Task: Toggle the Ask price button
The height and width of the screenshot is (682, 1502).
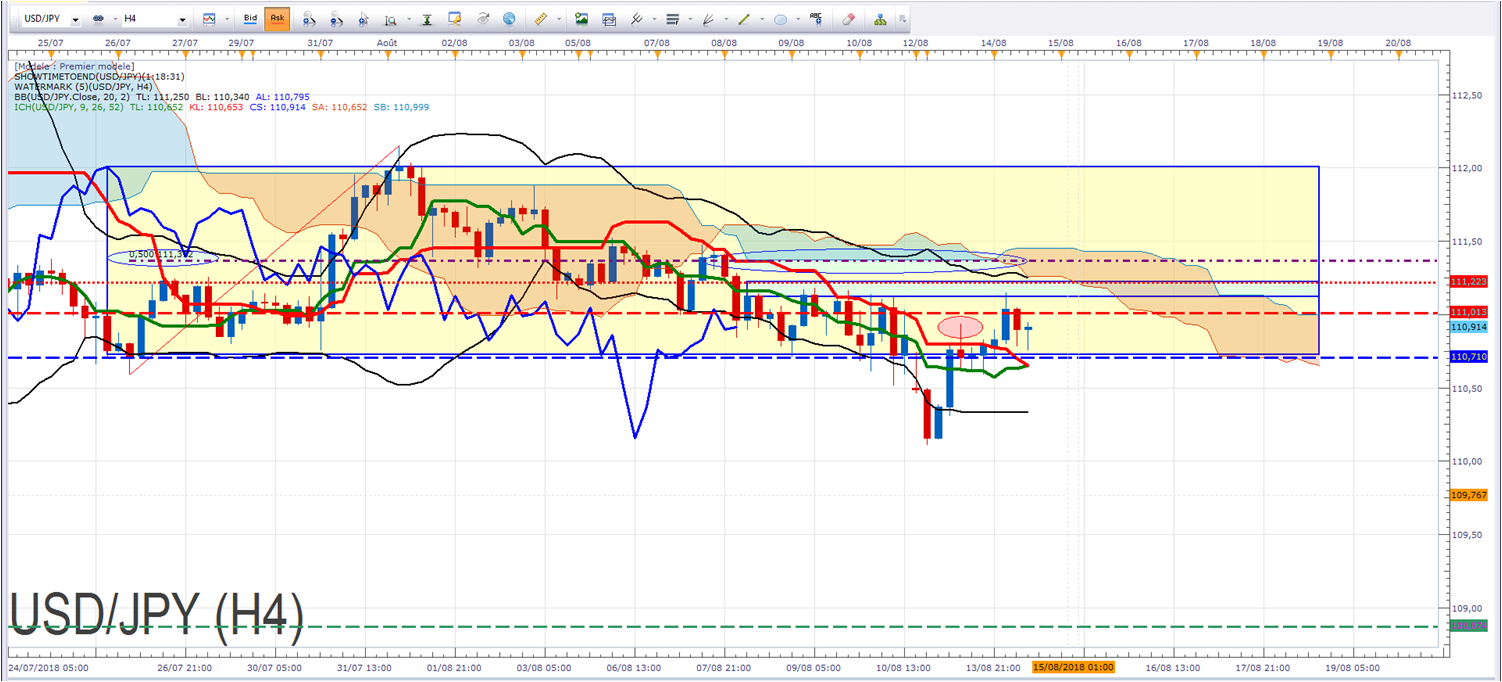Action: pyautogui.click(x=277, y=19)
